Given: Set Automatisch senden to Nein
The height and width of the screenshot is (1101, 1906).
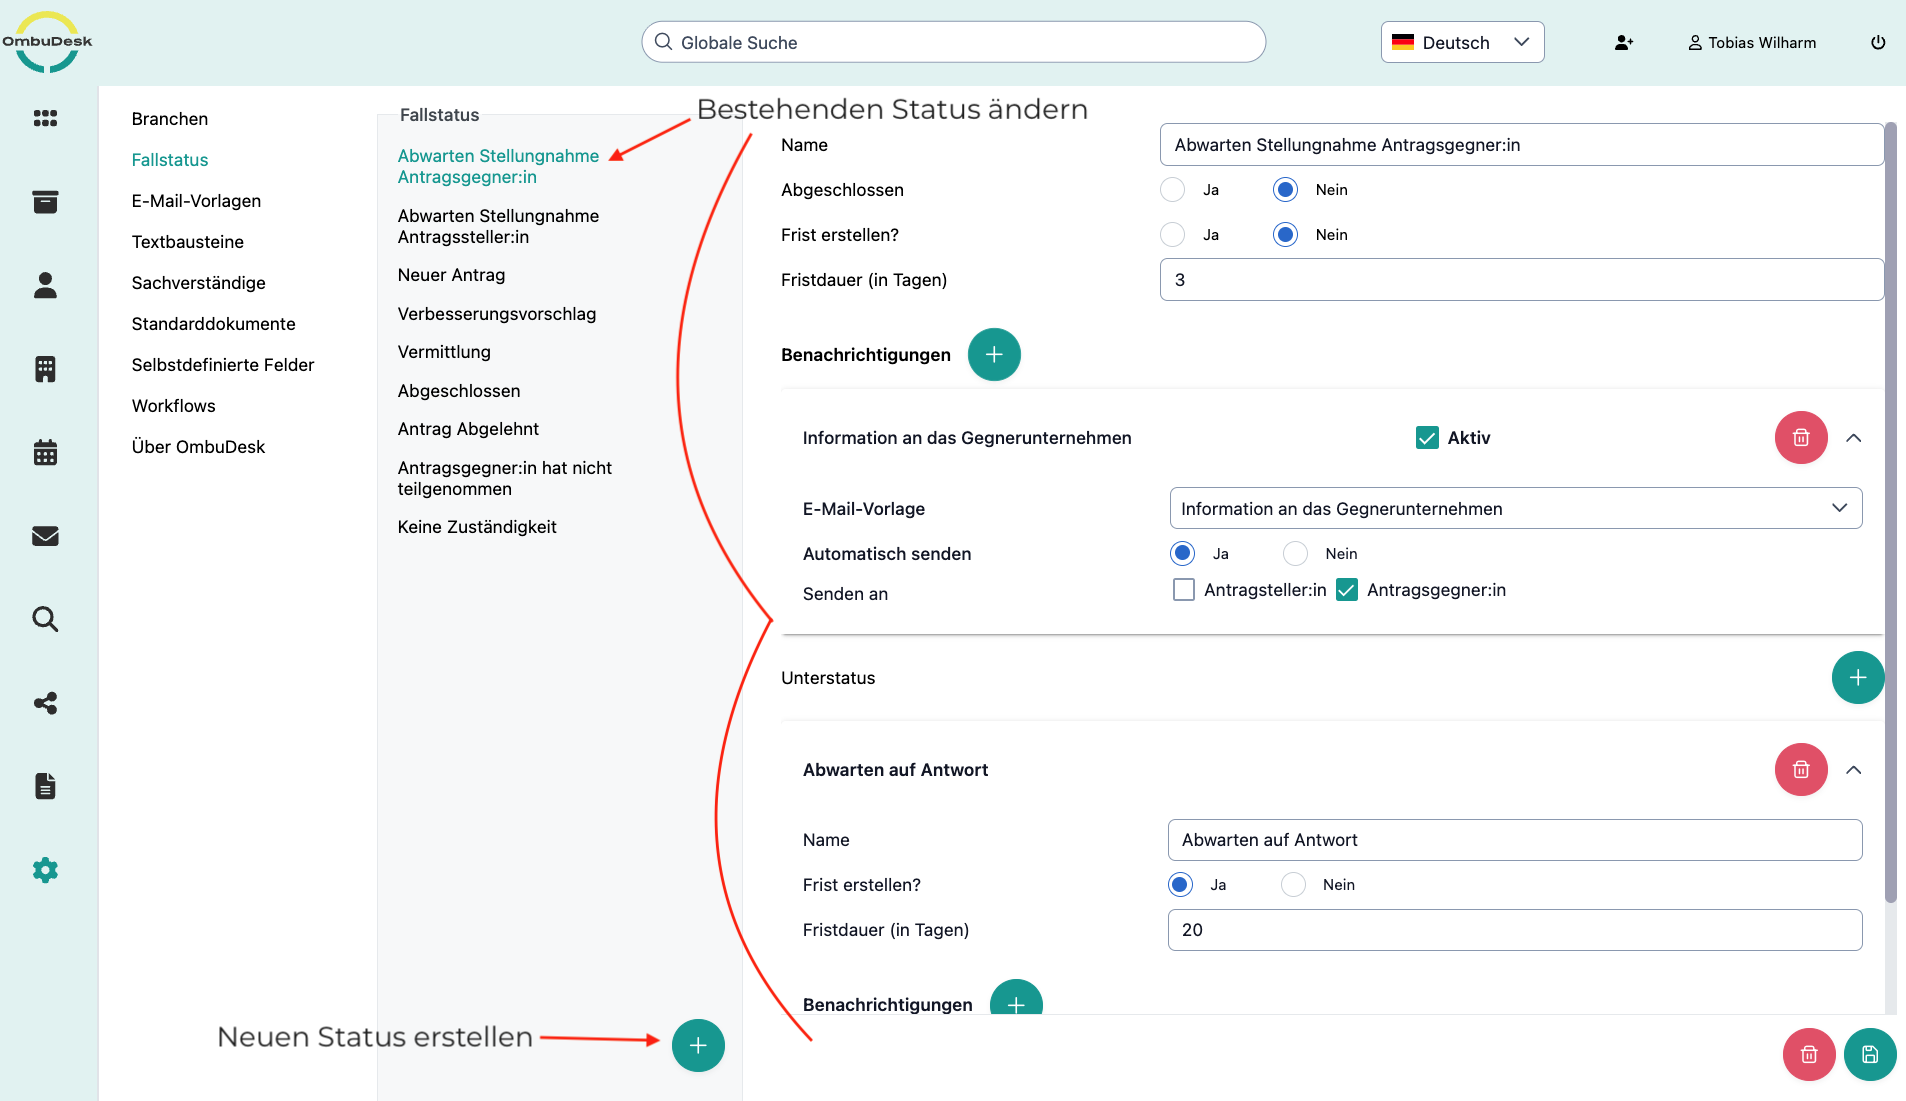Looking at the screenshot, I should pos(1296,554).
